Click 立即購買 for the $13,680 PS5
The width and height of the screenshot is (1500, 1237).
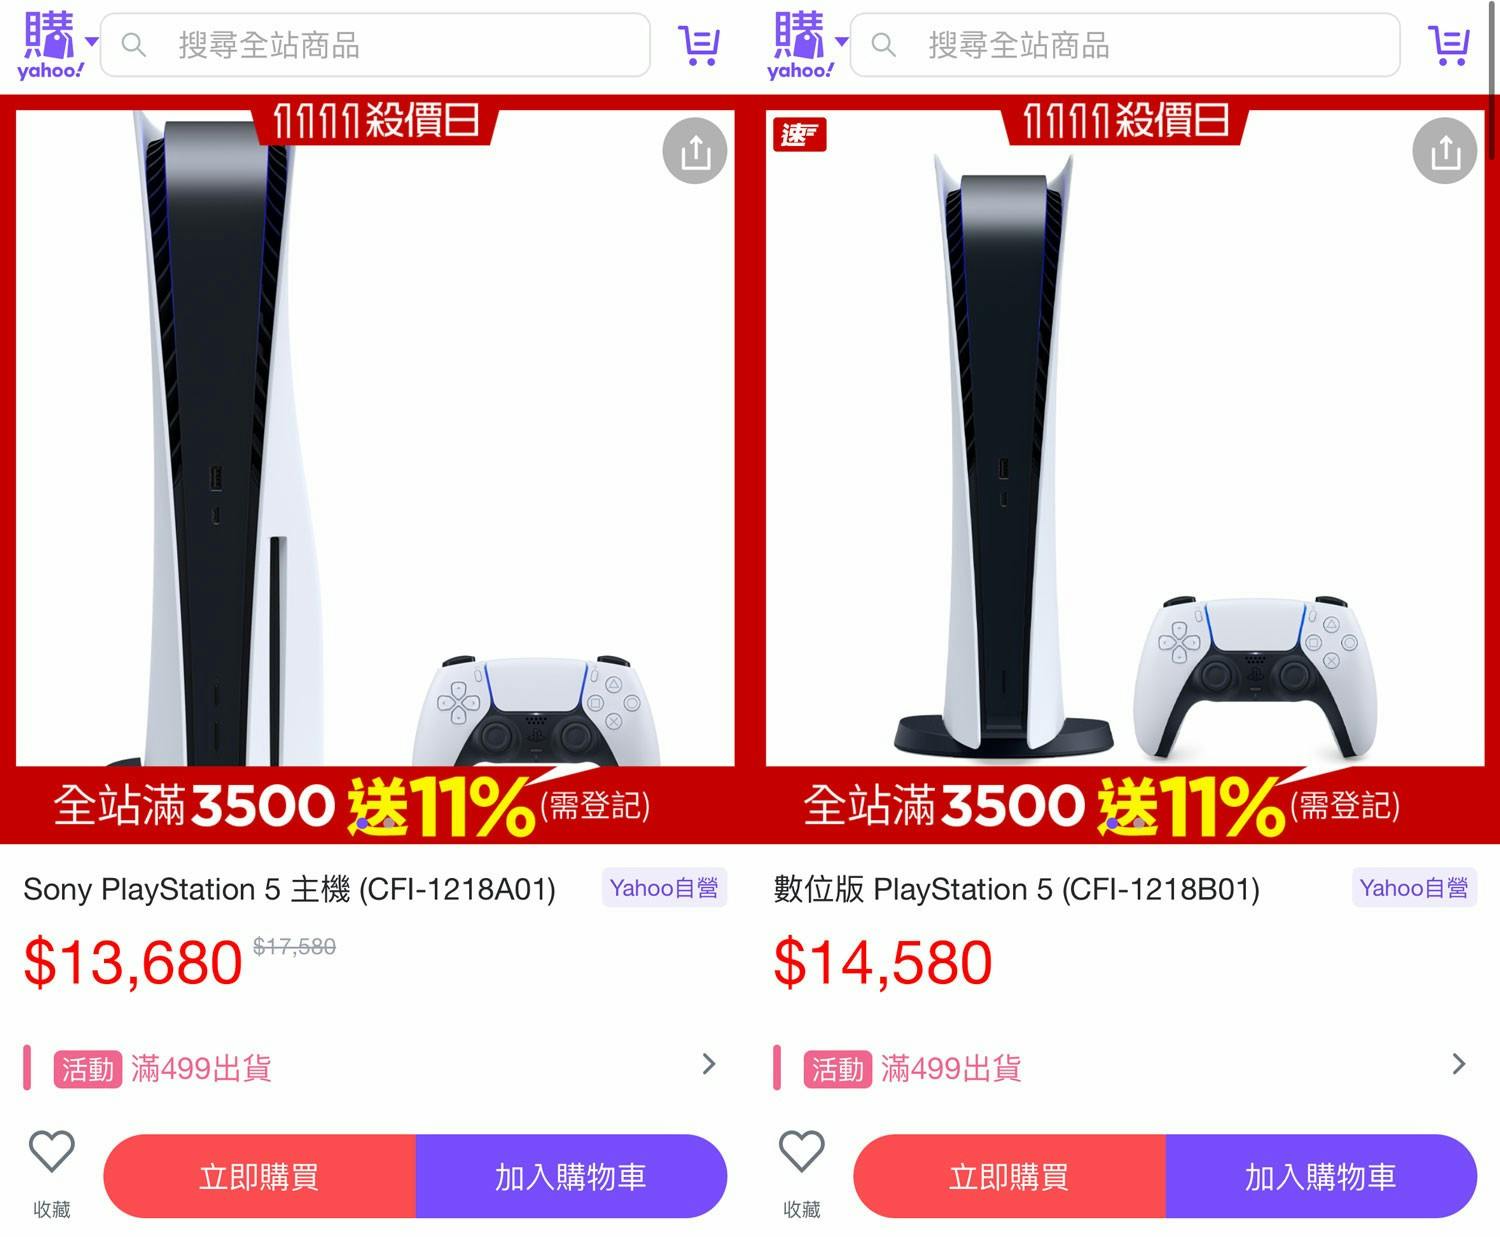(x=260, y=1176)
